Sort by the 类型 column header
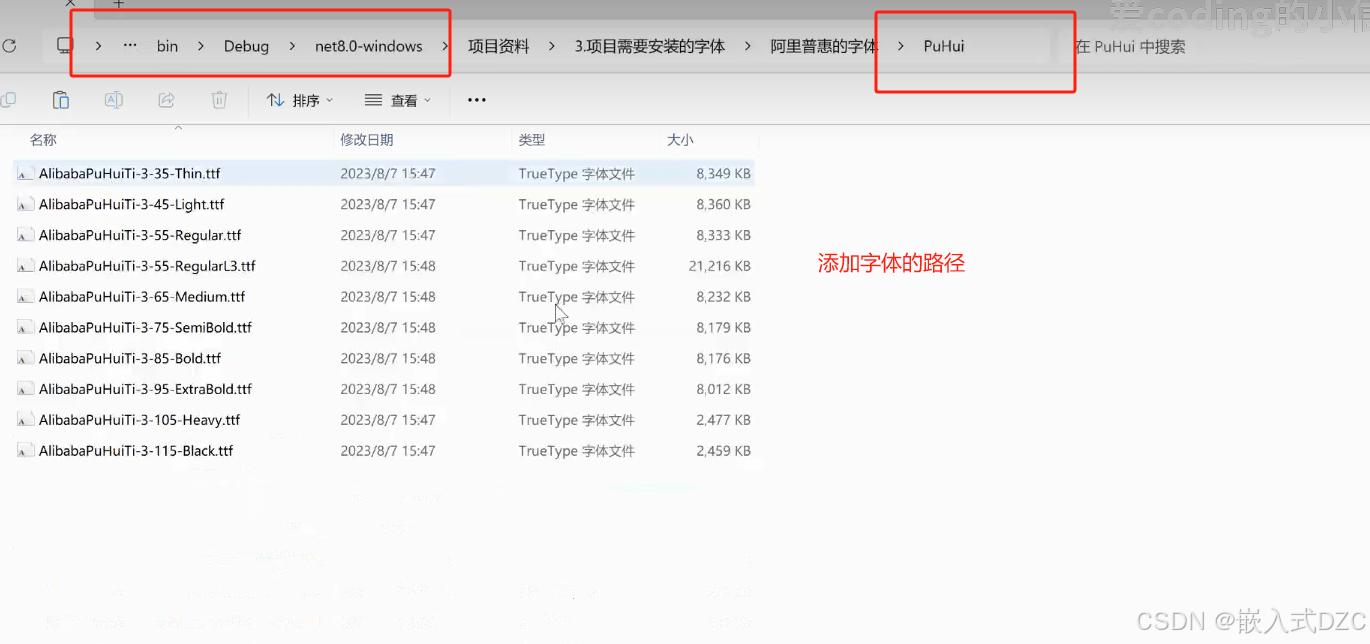The image size is (1370, 644). [532, 140]
